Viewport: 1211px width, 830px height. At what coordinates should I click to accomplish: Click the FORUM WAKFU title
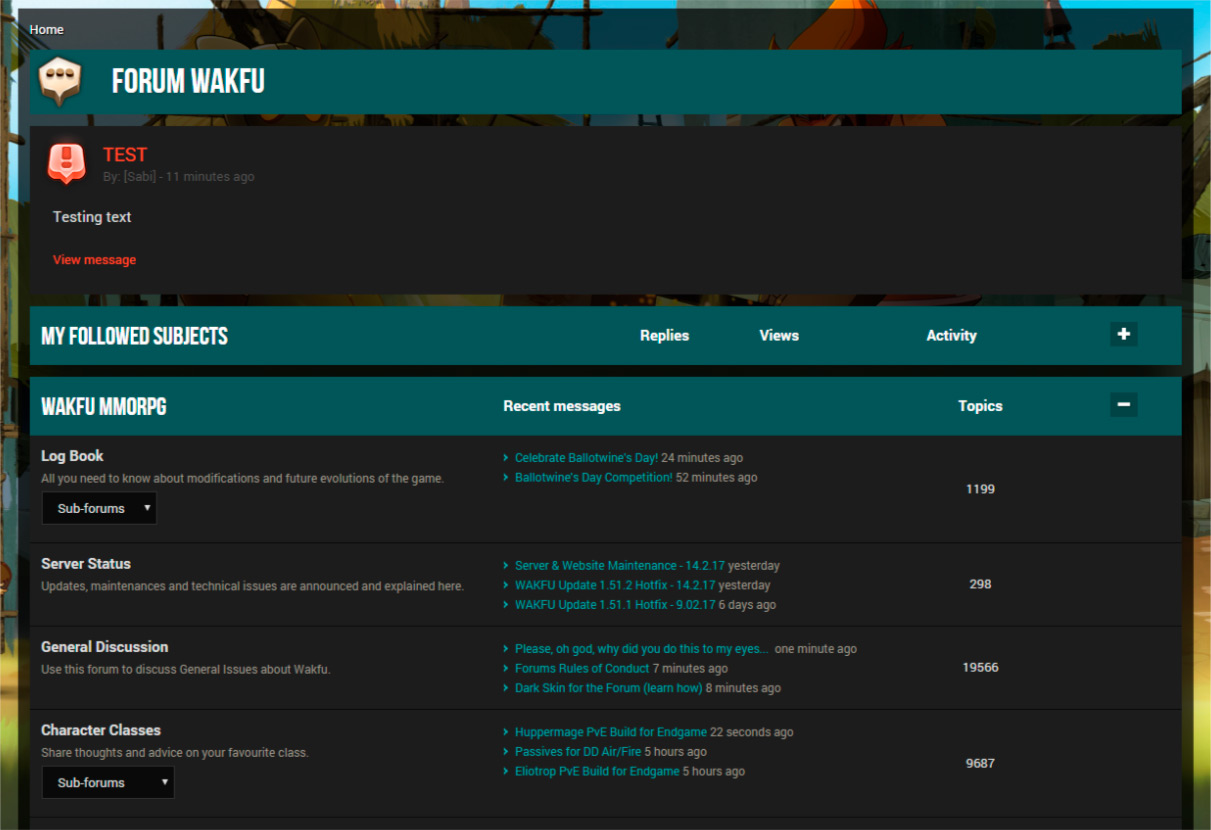pyautogui.click(x=188, y=81)
